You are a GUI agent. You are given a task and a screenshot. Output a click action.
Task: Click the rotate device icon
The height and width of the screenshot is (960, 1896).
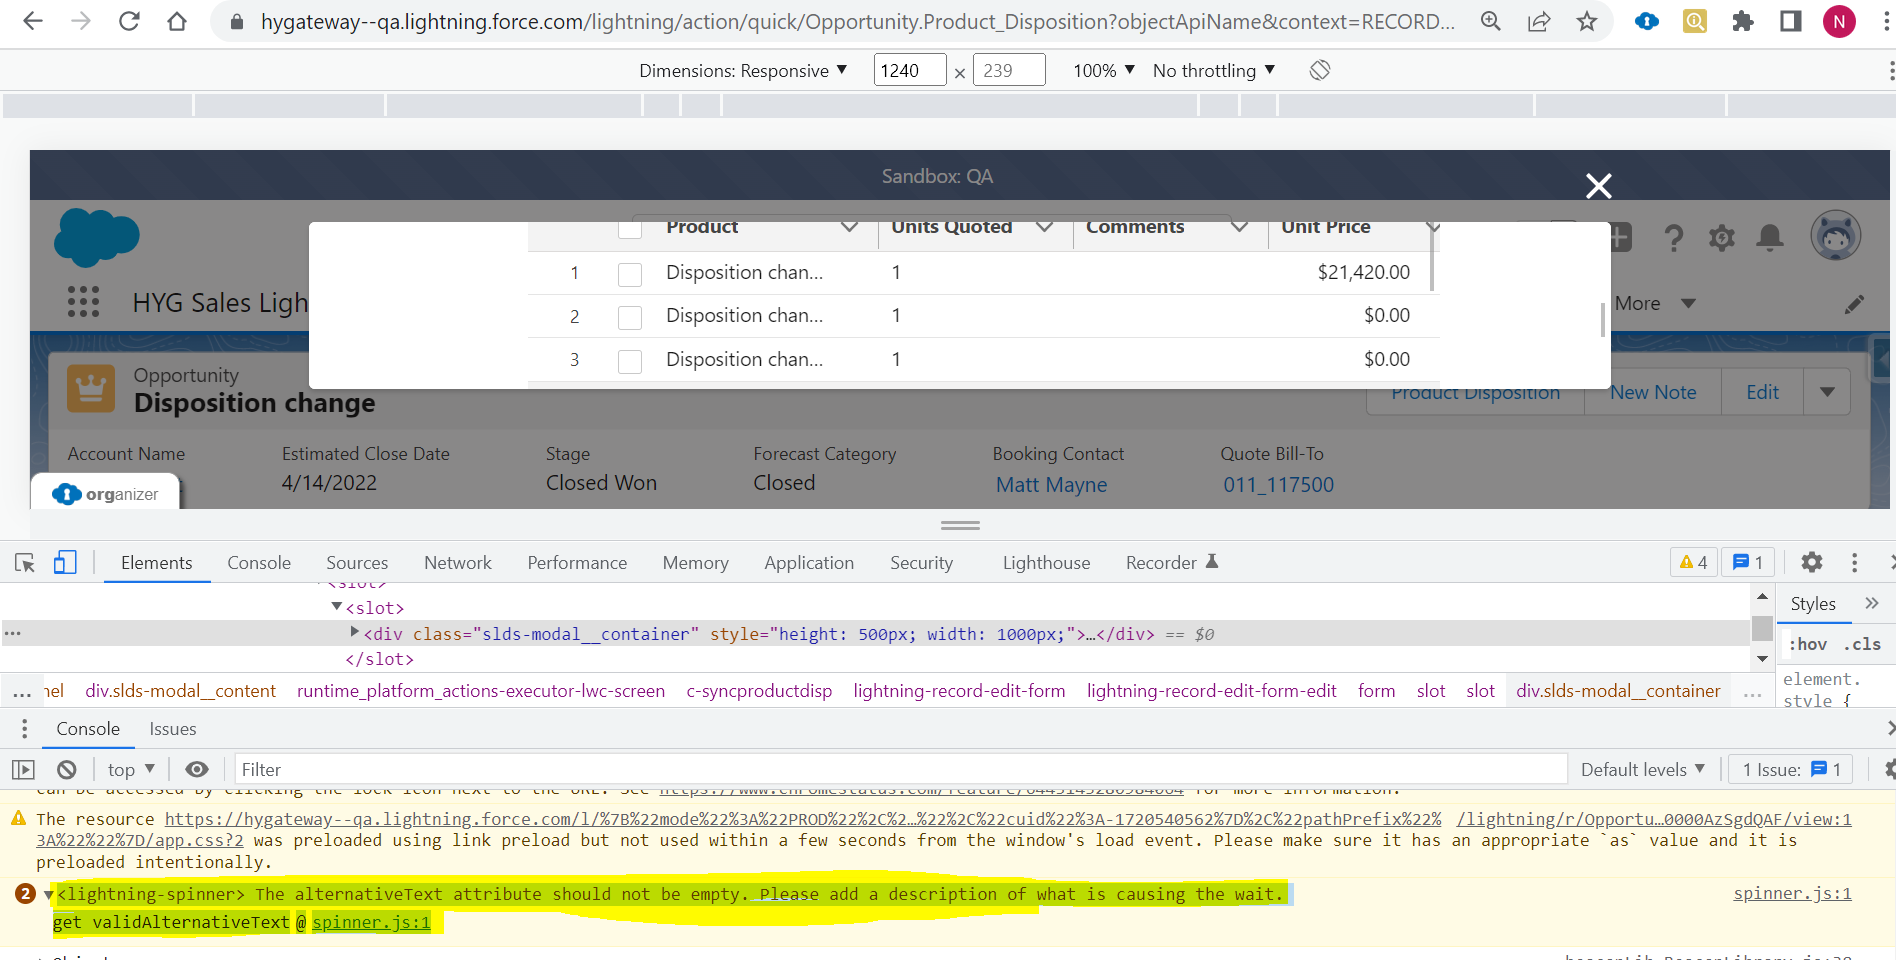coord(1320,70)
